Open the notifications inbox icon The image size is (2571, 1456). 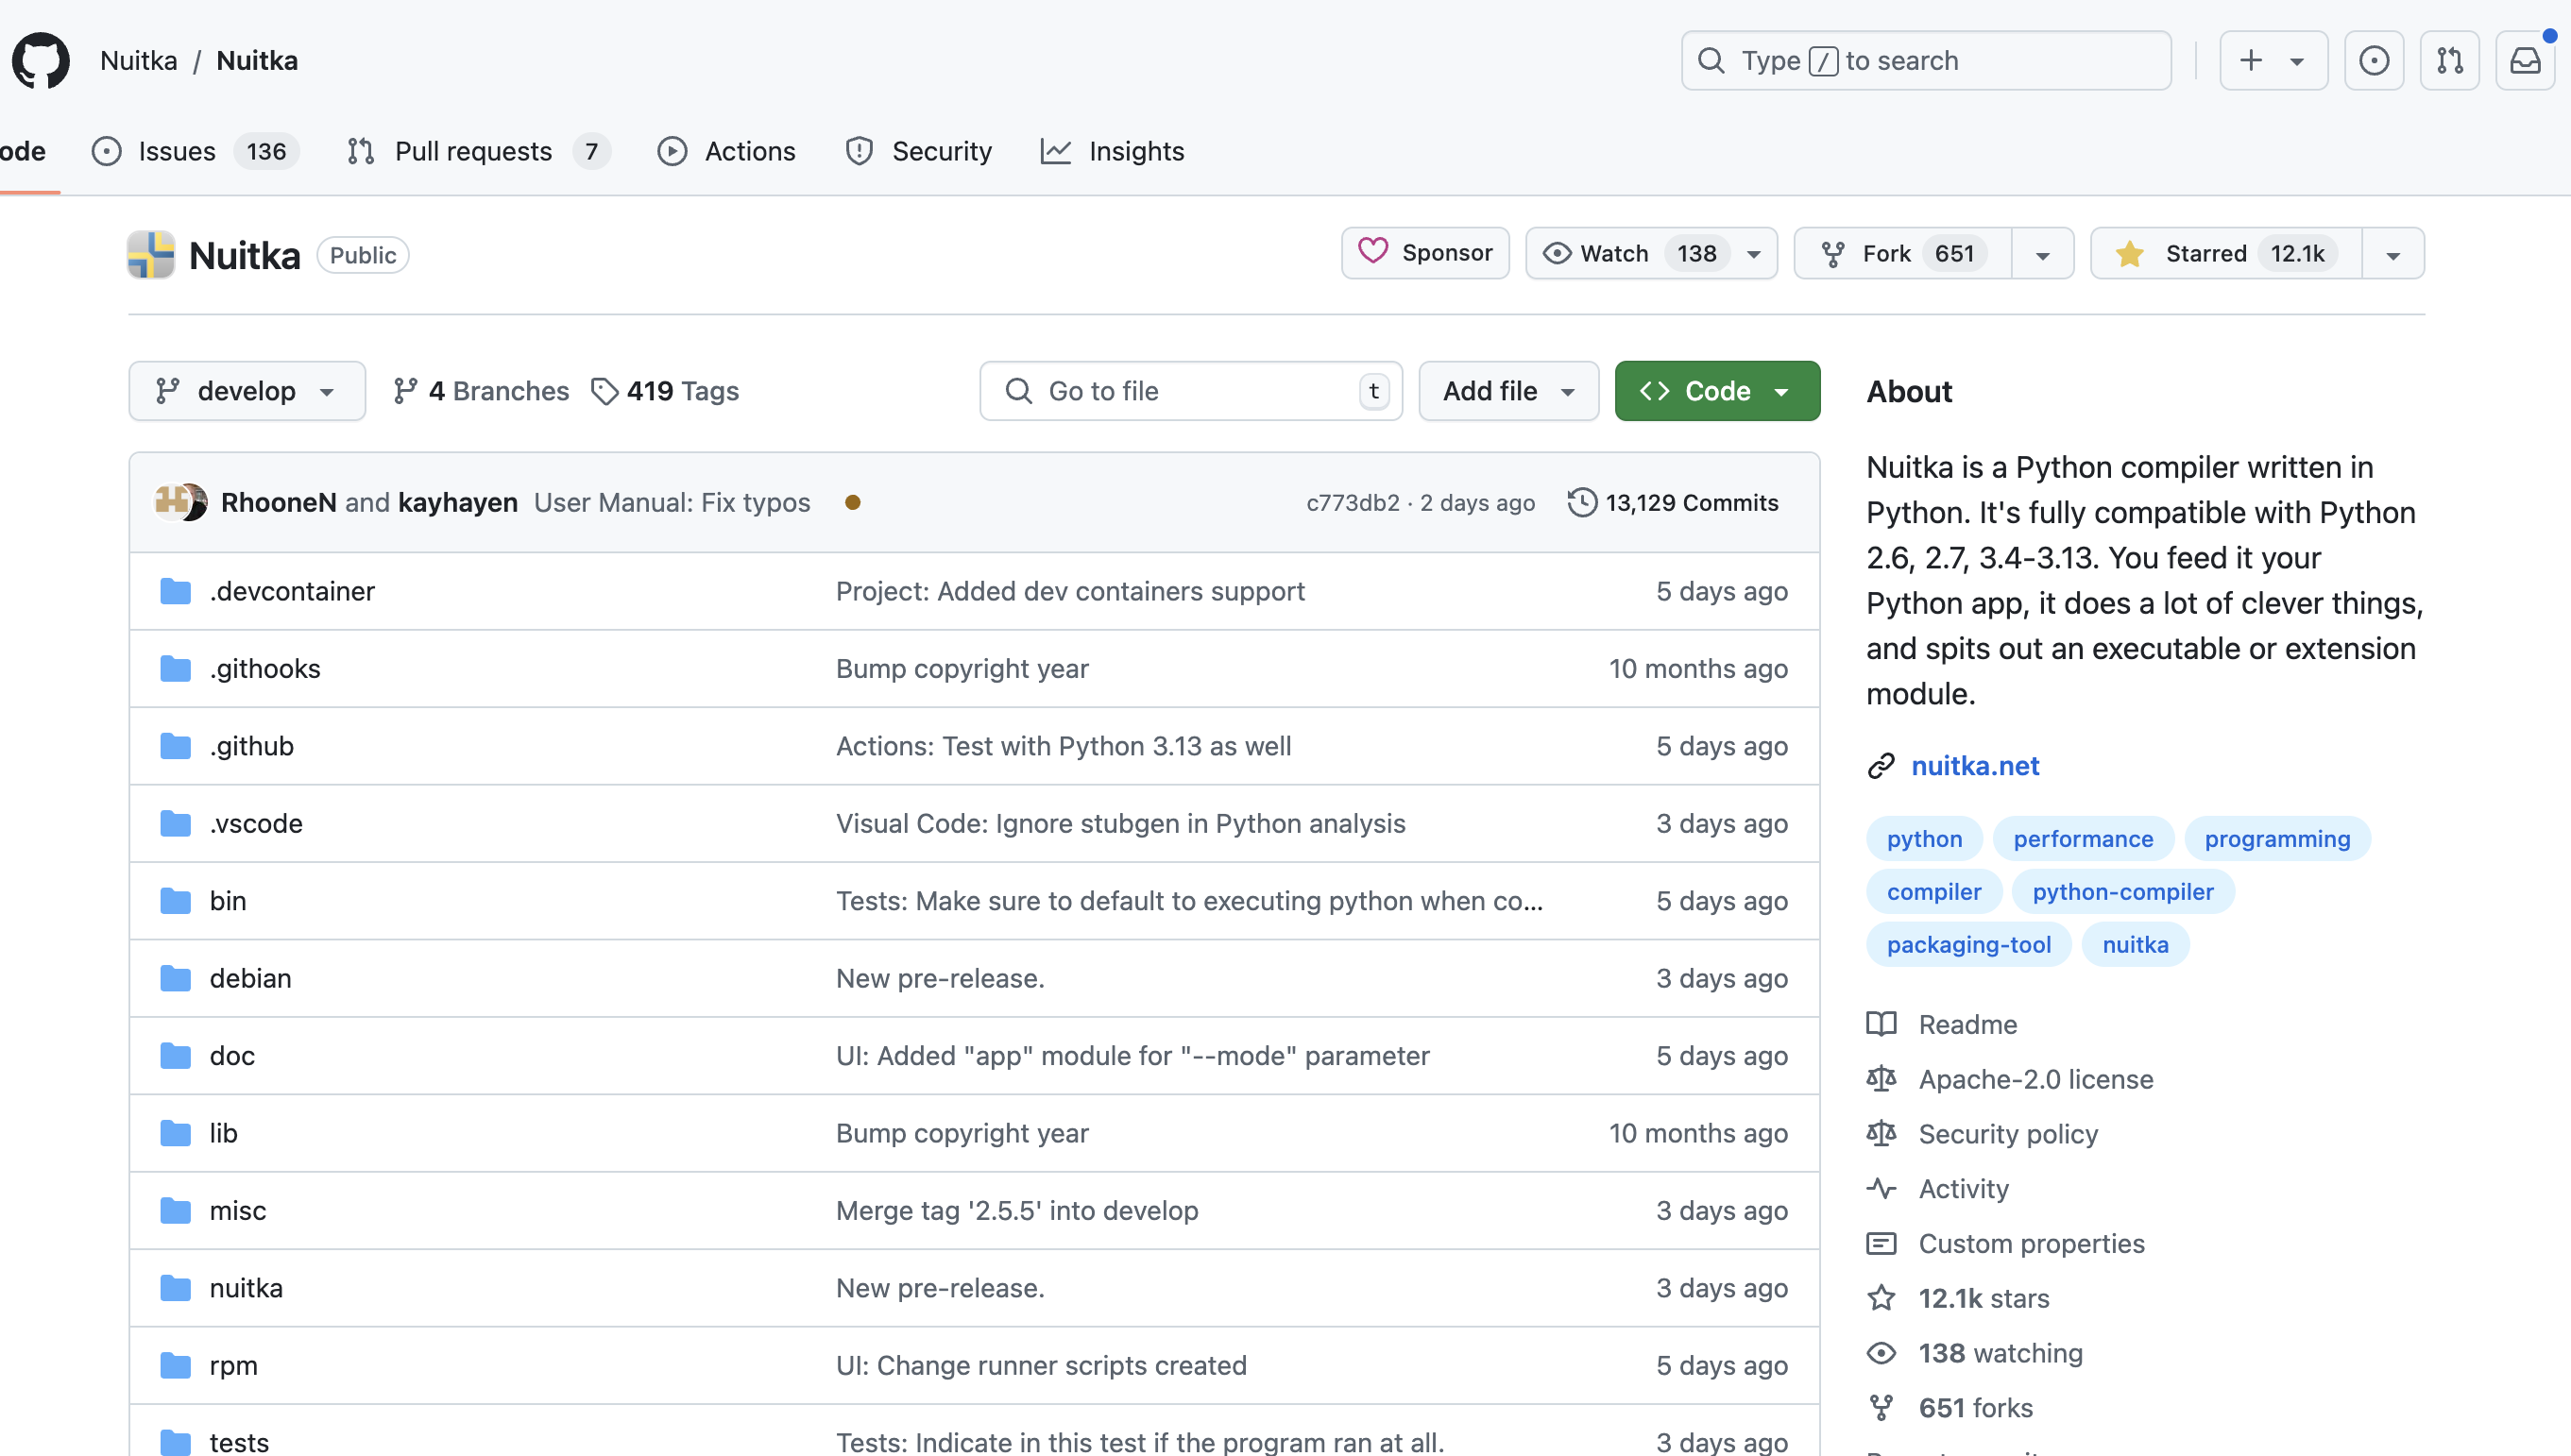tap(2525, 61)
